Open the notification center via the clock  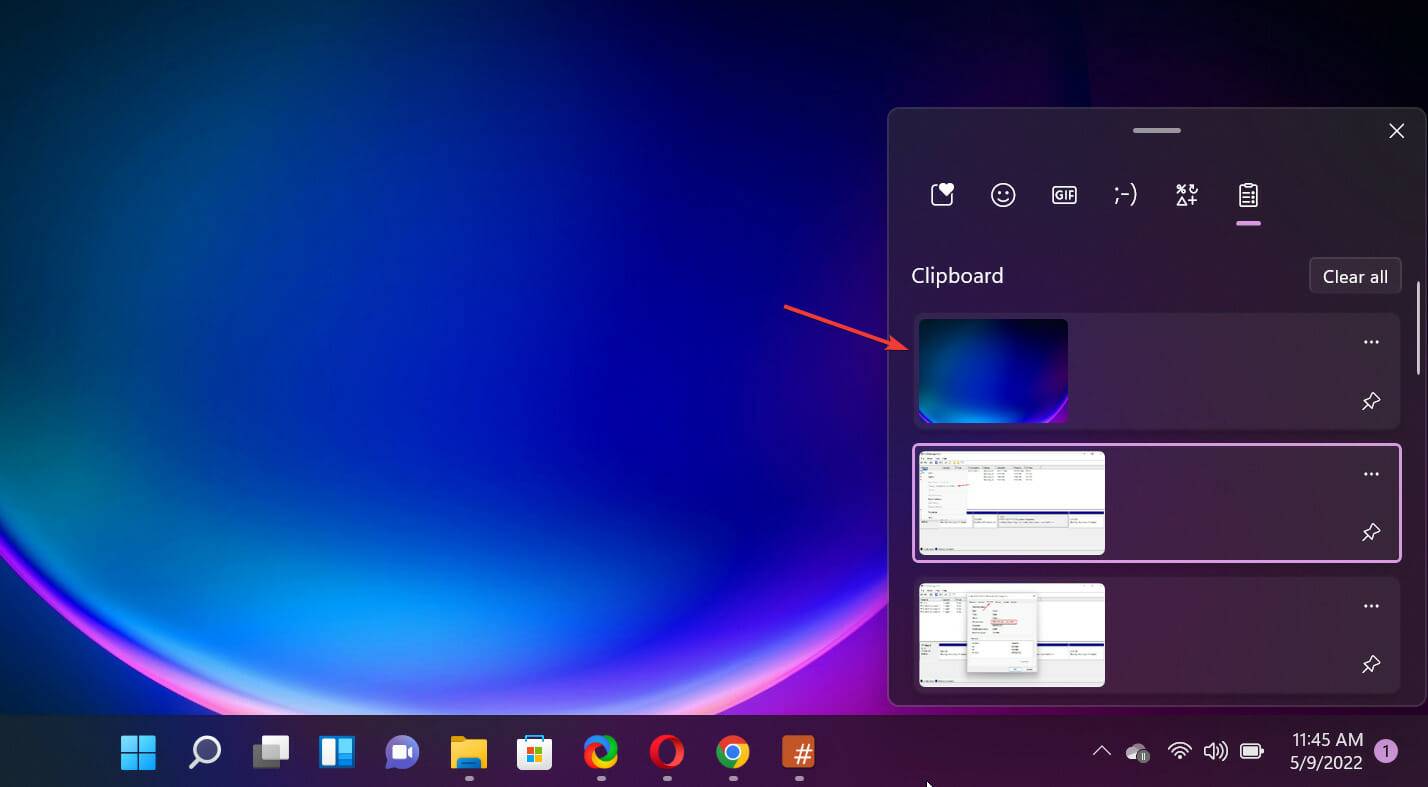click(1328, 751)
